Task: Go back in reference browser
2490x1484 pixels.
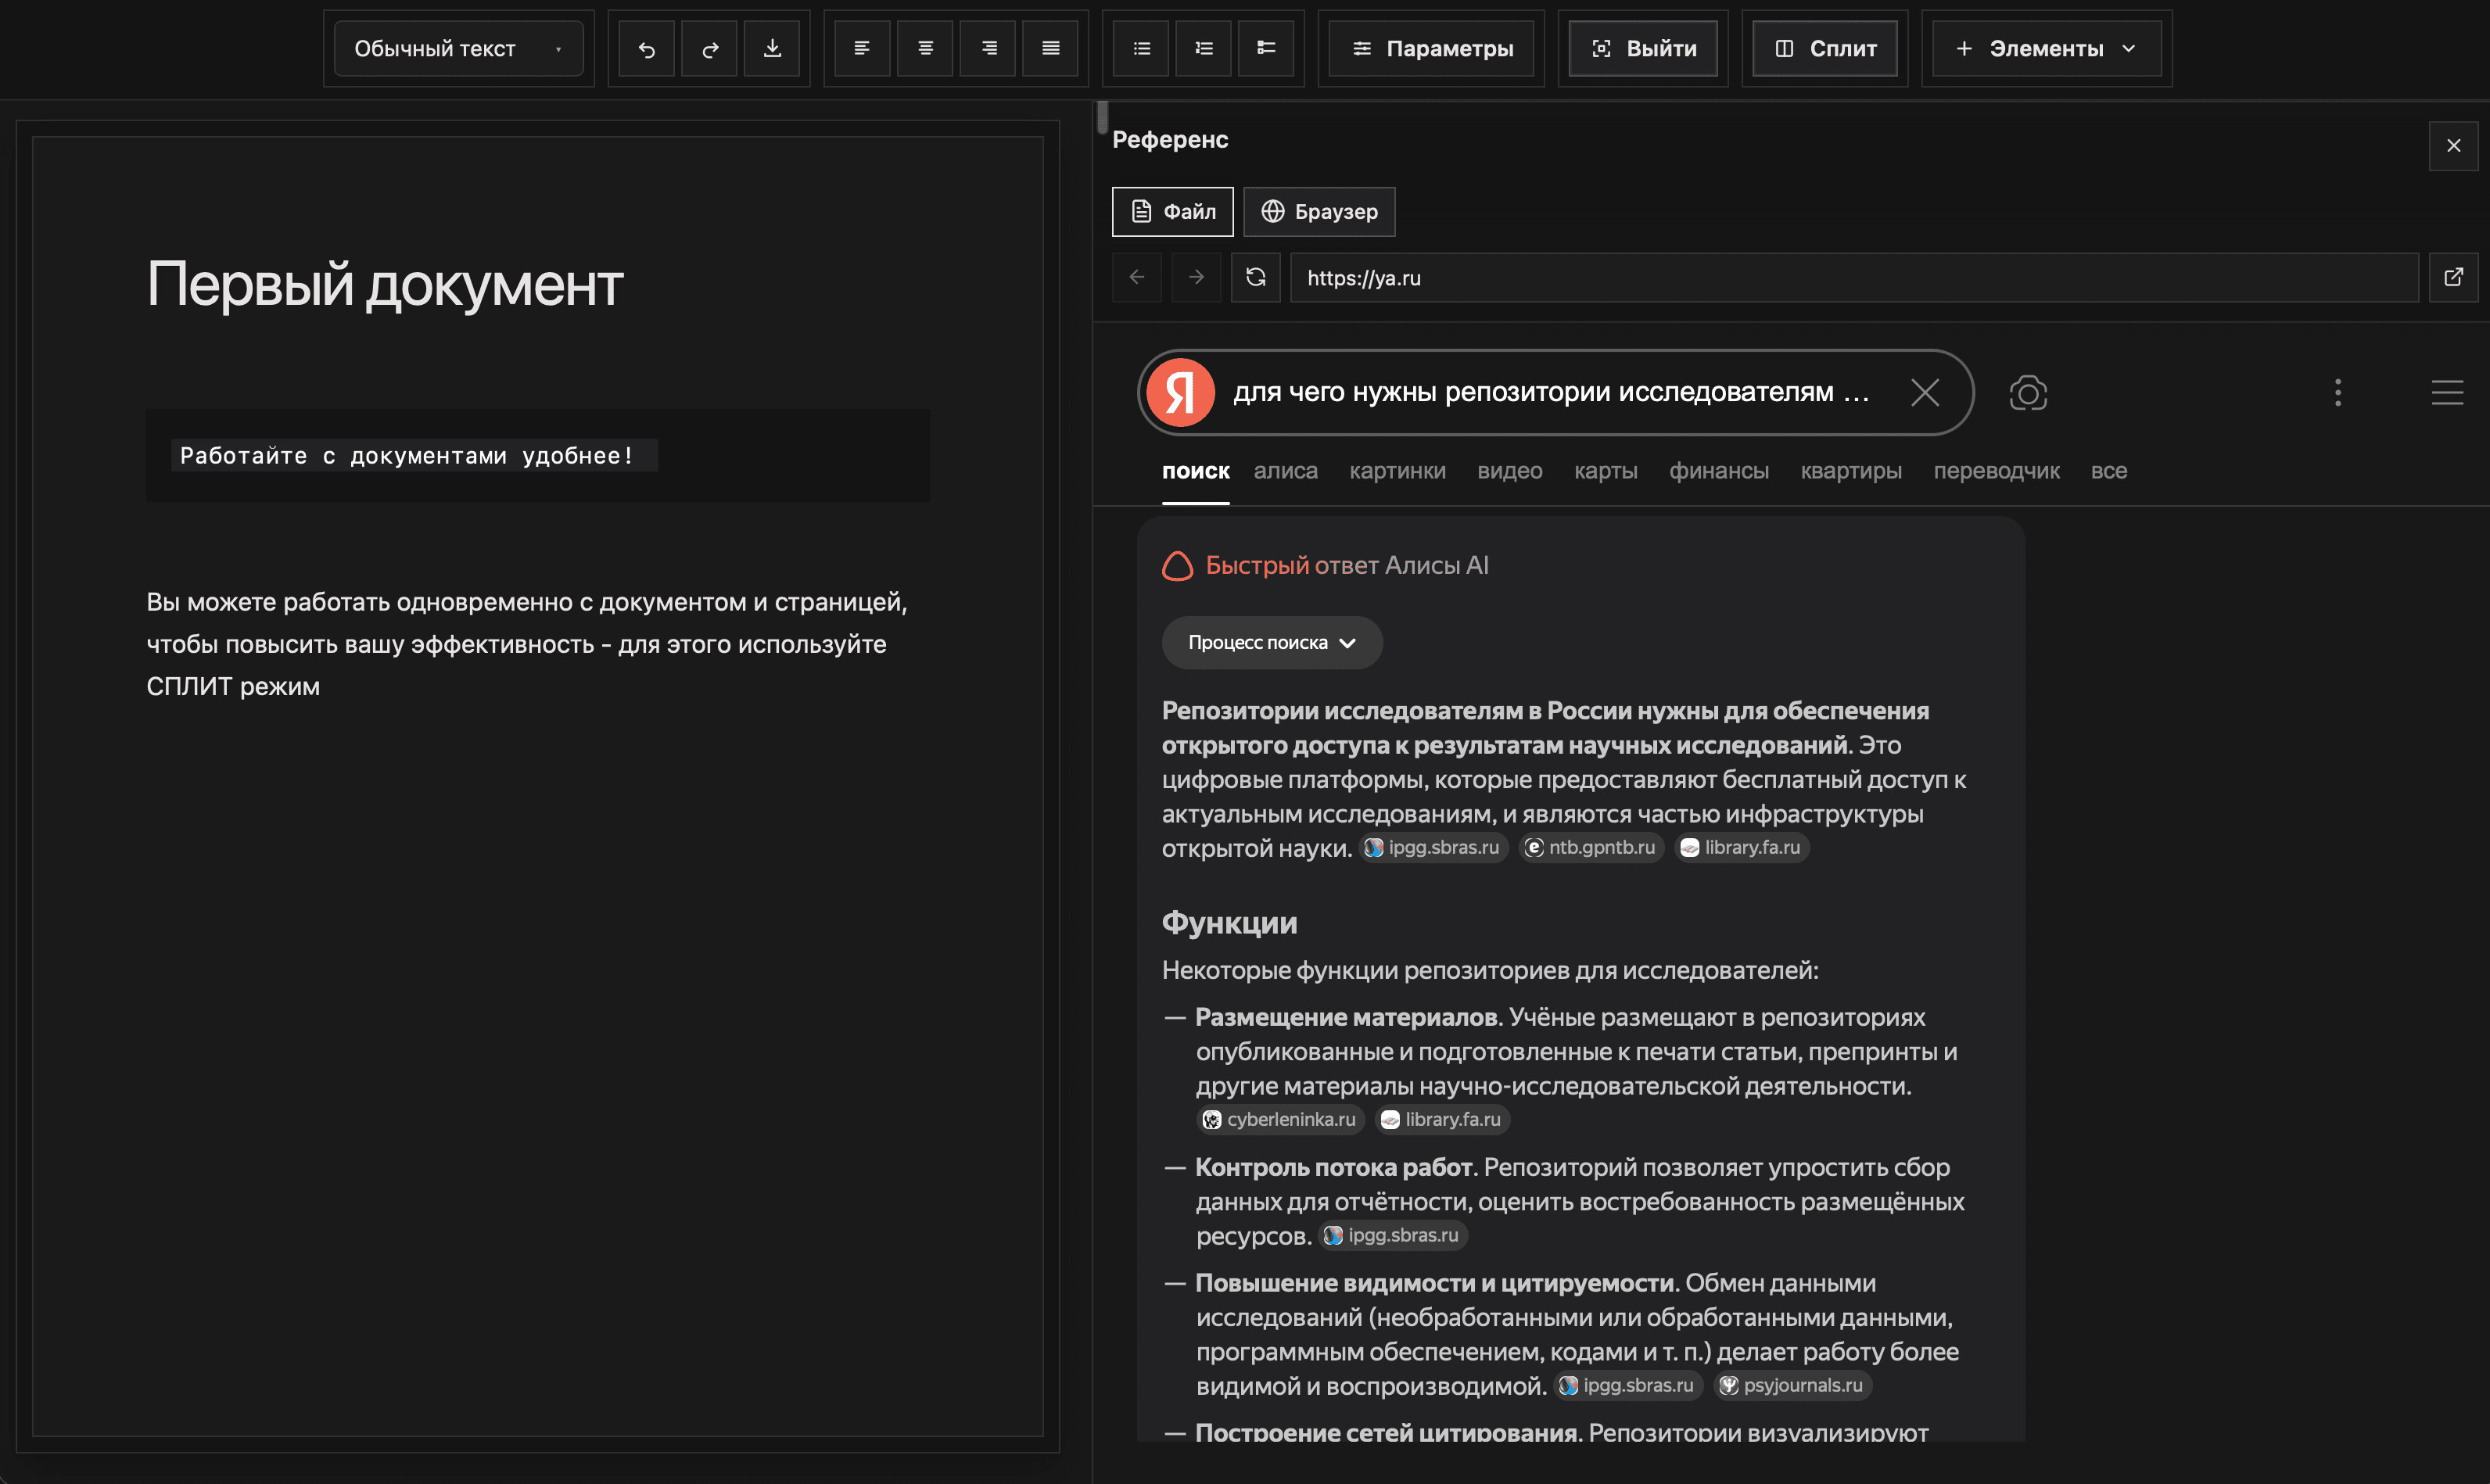Action: [1137, 277]
